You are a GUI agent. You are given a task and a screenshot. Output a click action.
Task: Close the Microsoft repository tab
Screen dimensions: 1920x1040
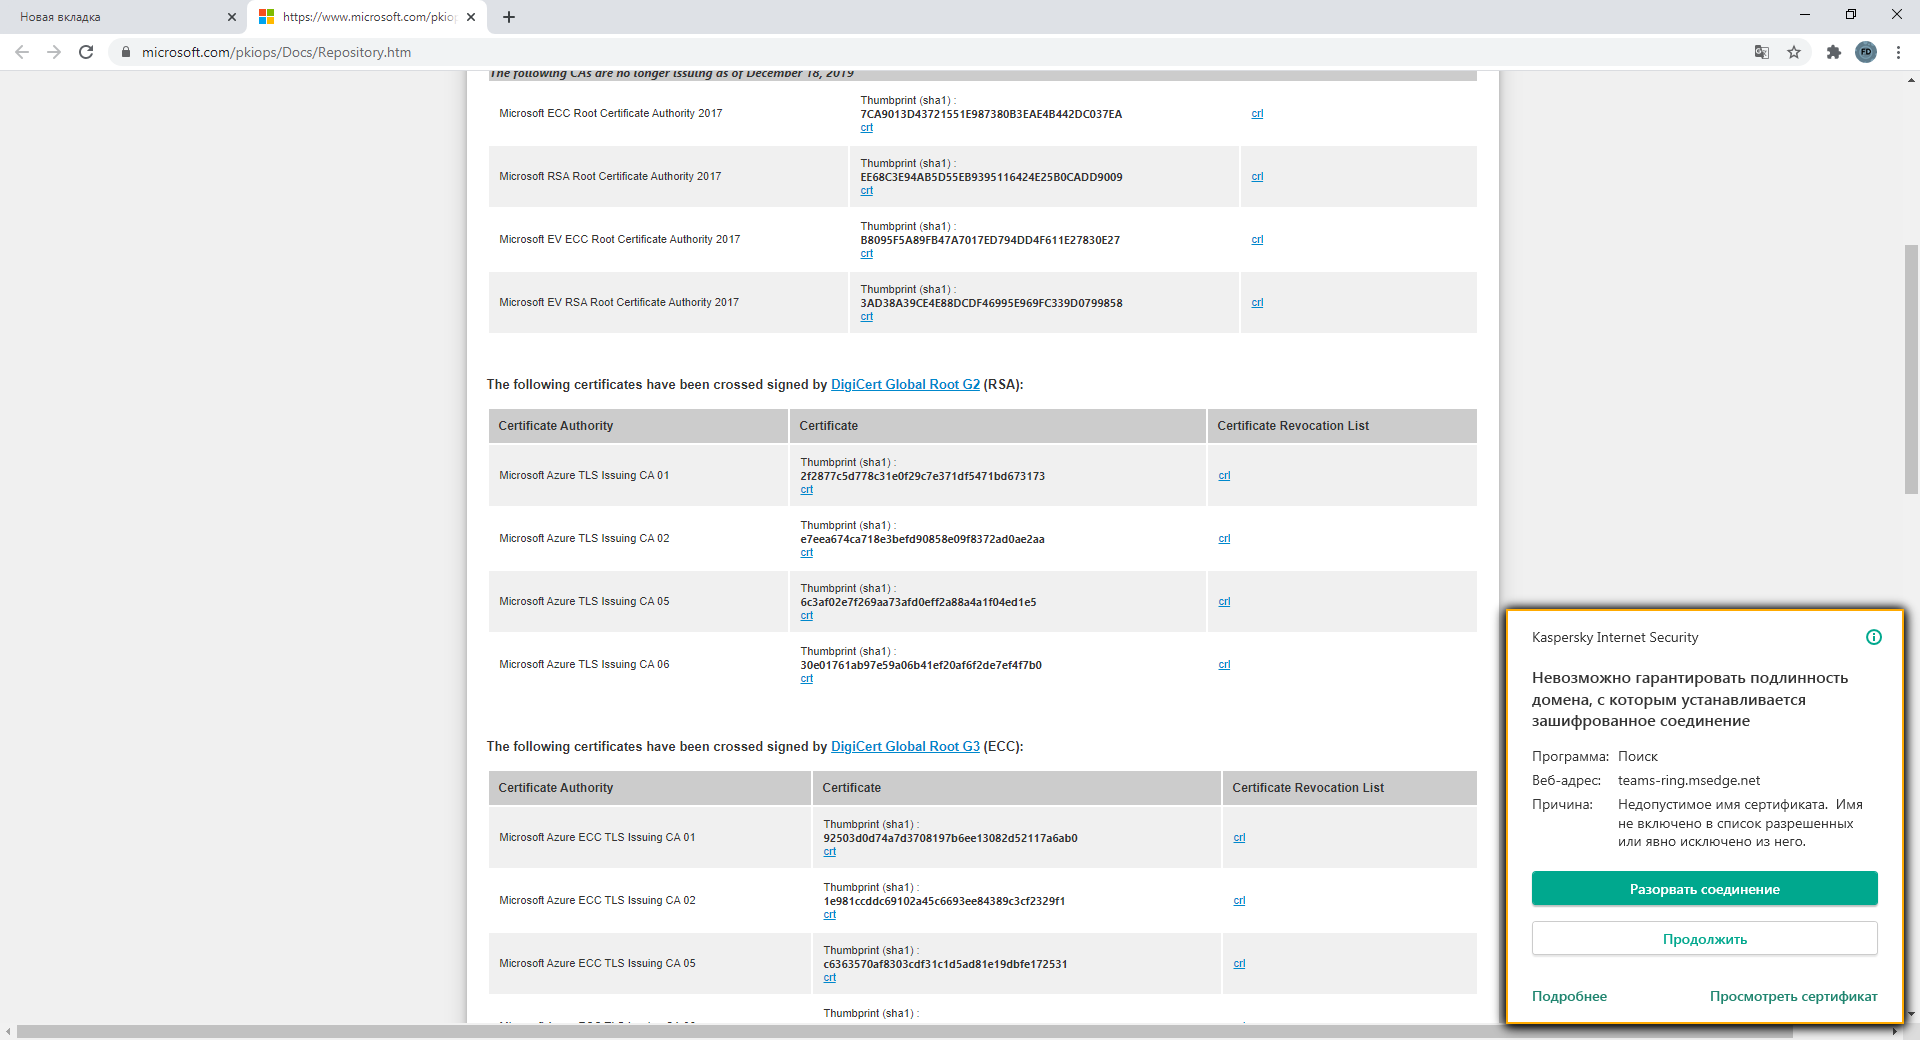click(471, 17)
